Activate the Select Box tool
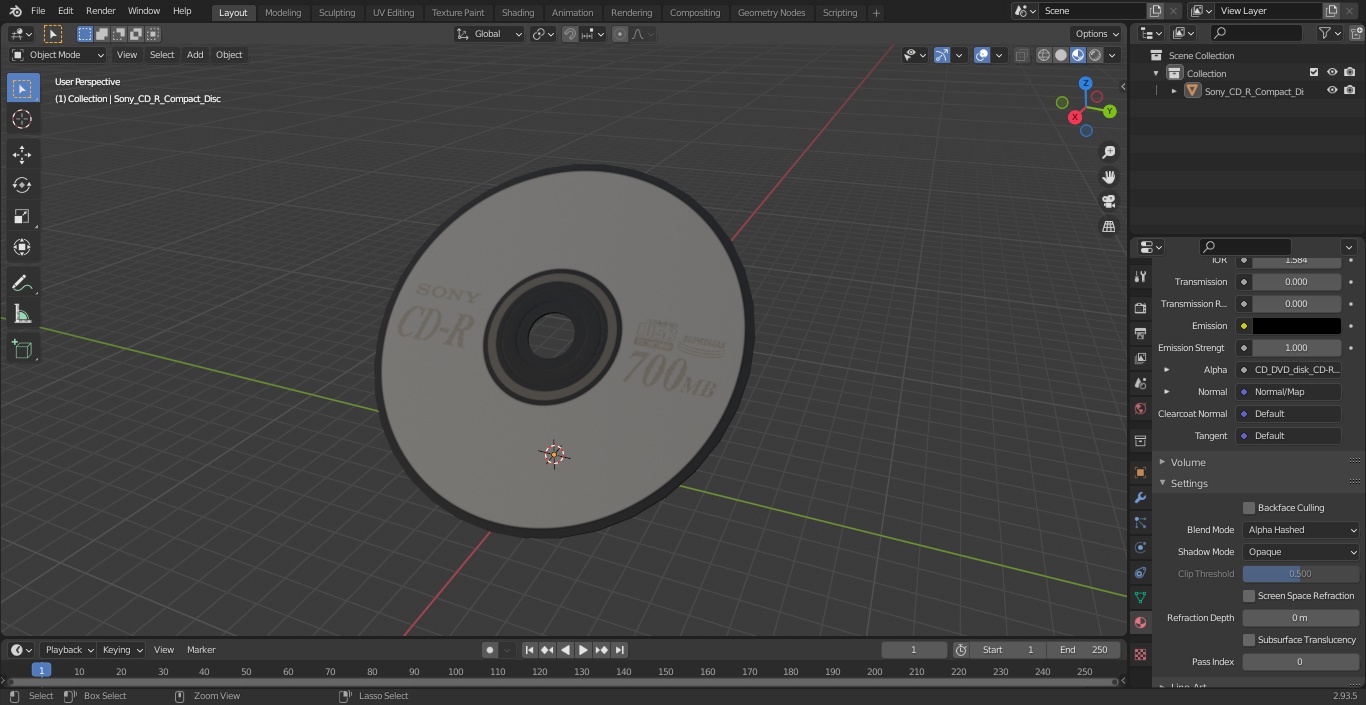Image resolution: width=1366 pixels, height=705 pixels. [22, 88]
